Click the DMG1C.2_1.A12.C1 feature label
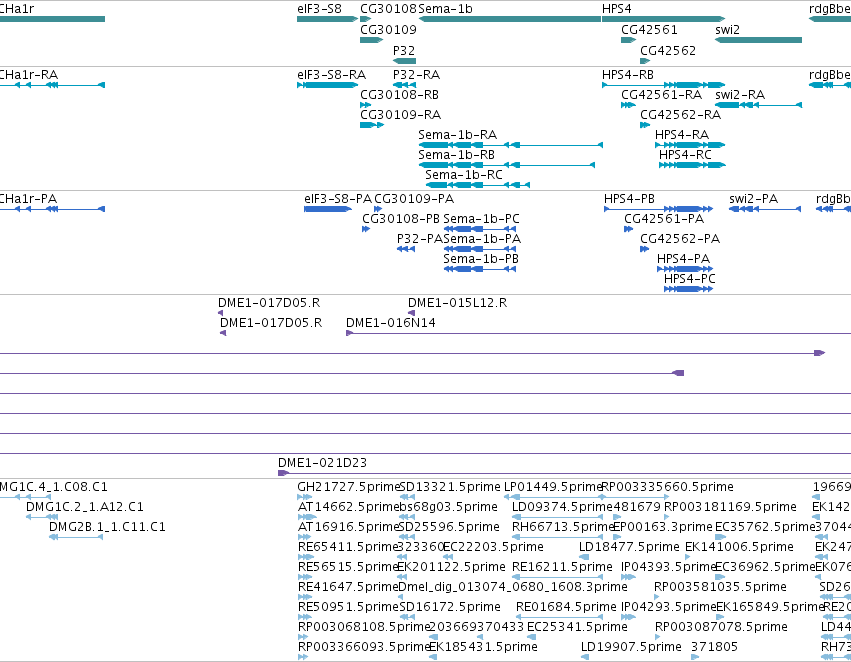The height and width of the screenshot is (662, 851). 85,507
